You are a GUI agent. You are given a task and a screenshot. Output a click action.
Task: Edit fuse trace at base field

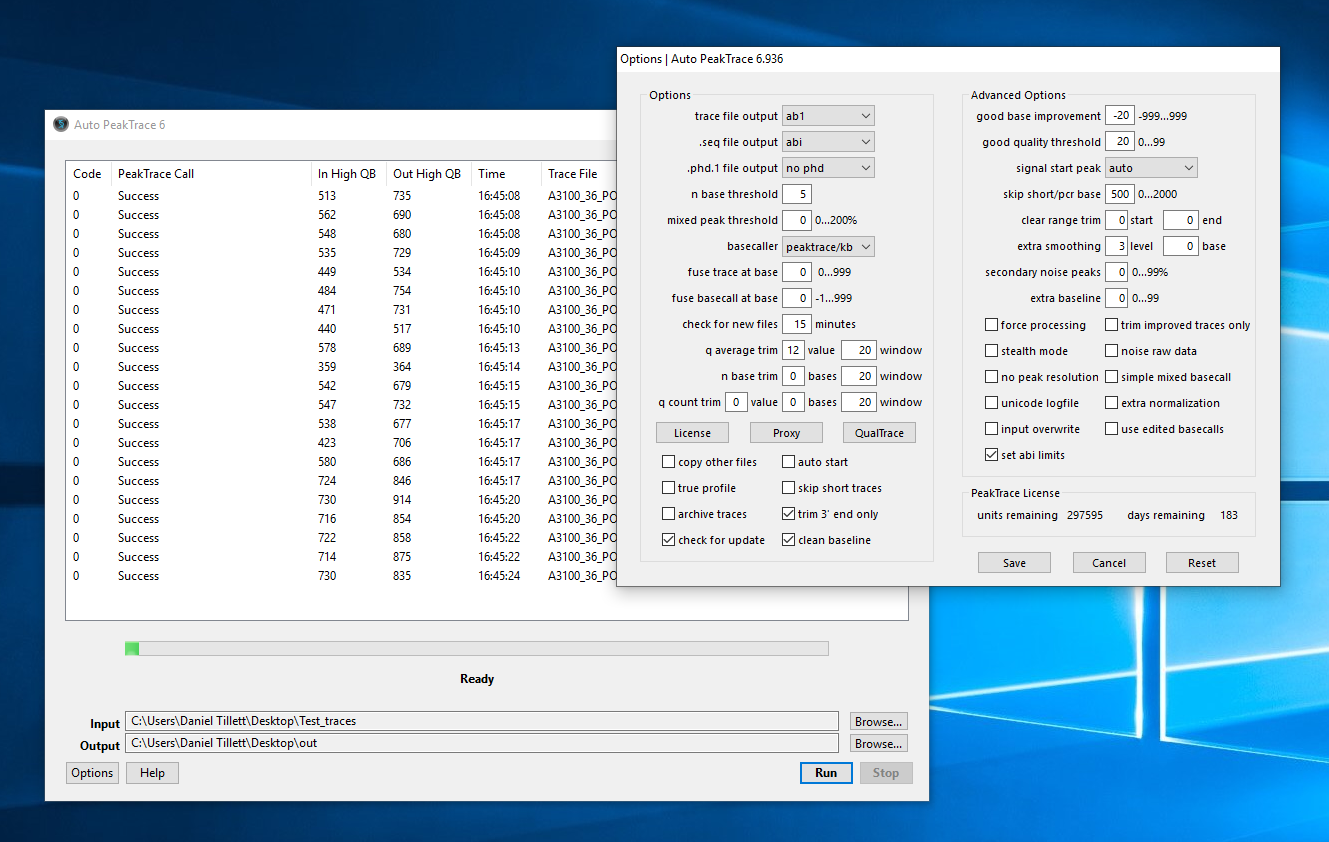pos(796,272)
